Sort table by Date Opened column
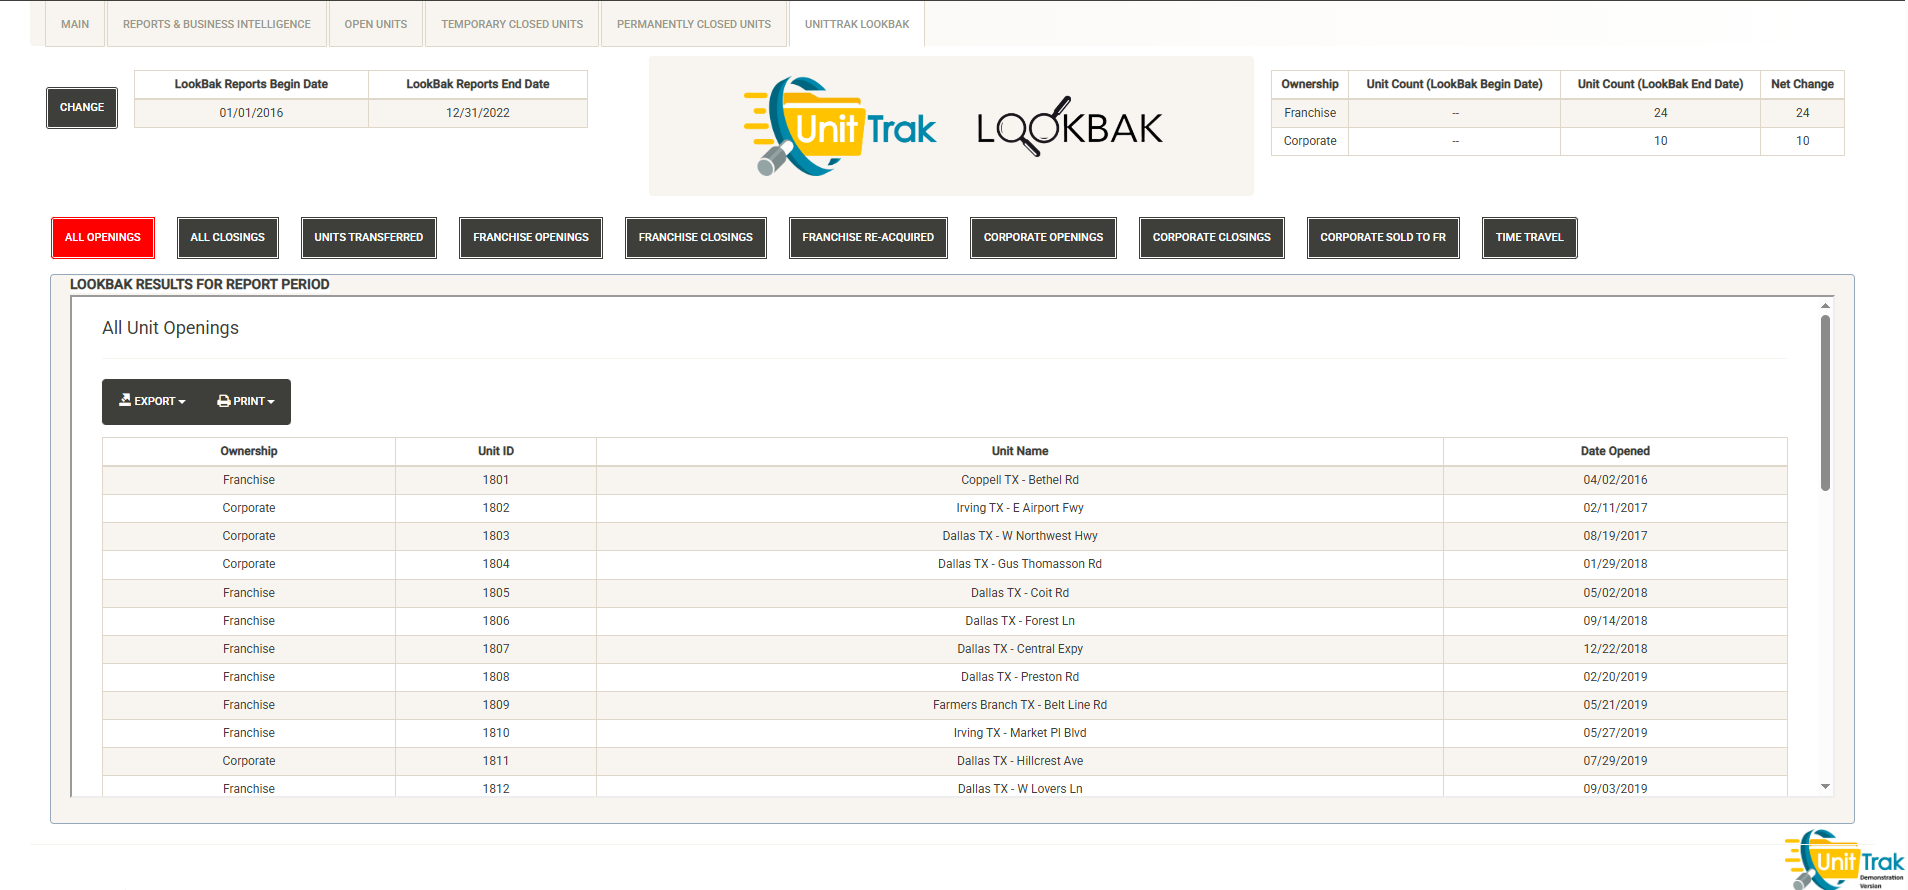The height and width of the screenshot is (890, 1908). click(x=1615, y=451)
